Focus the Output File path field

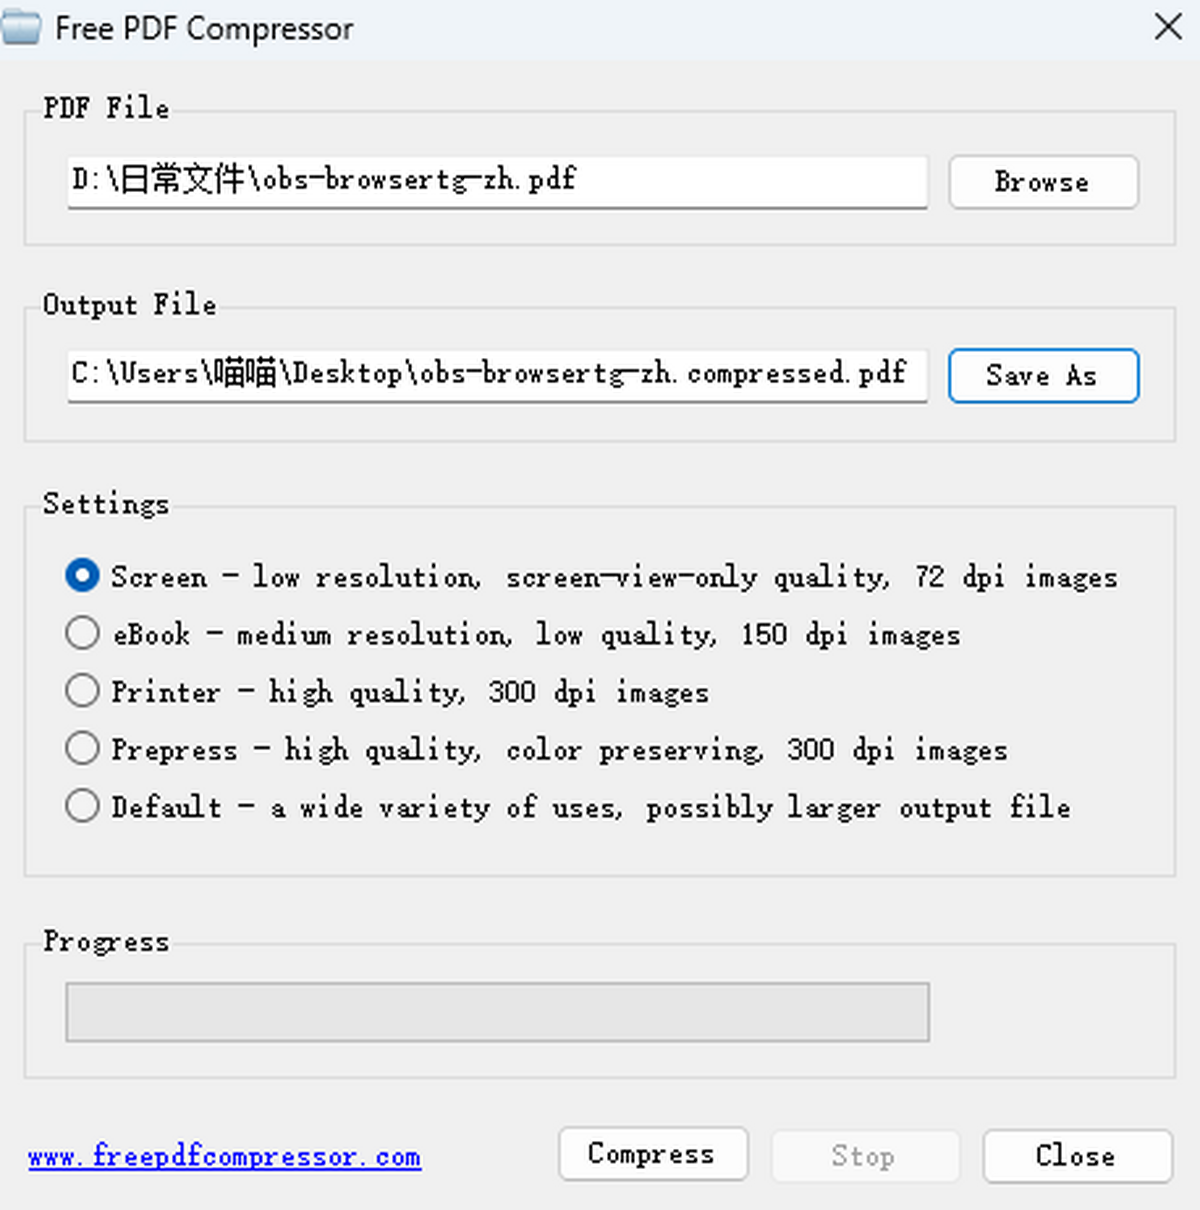tap(497, 375)
